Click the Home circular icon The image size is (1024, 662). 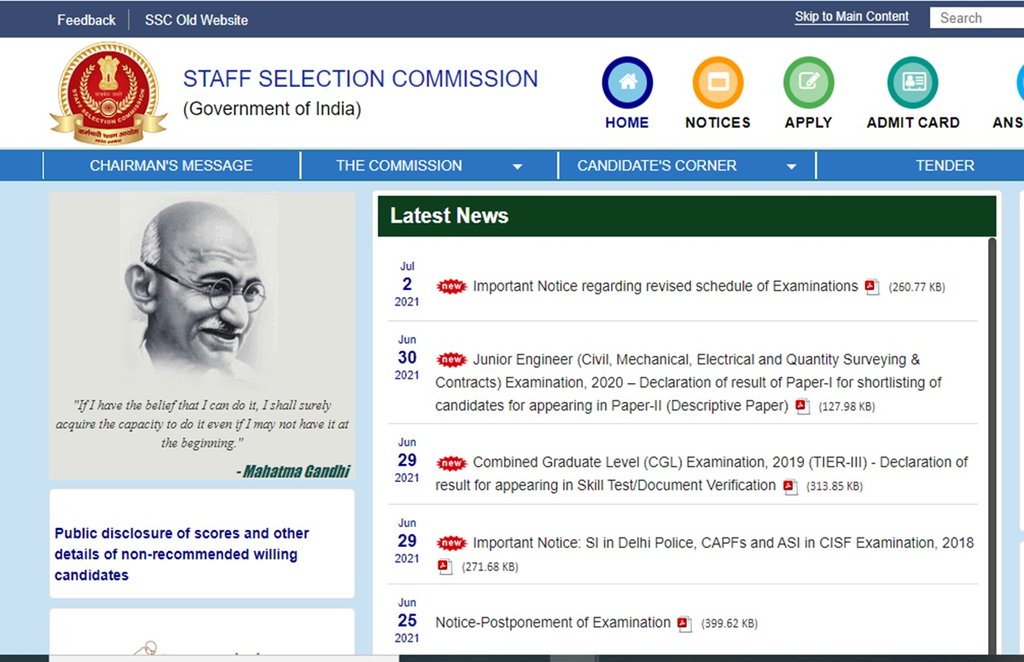pyautogui.click(x=627, y=83)
